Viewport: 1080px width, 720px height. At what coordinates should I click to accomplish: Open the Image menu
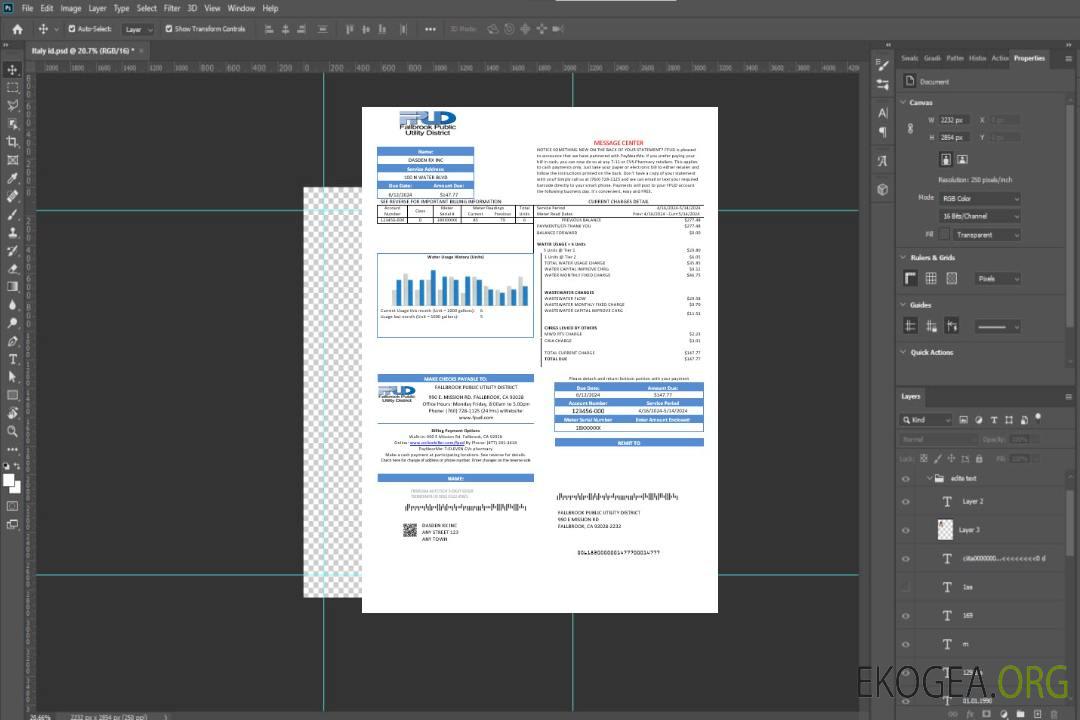[71, 8]
